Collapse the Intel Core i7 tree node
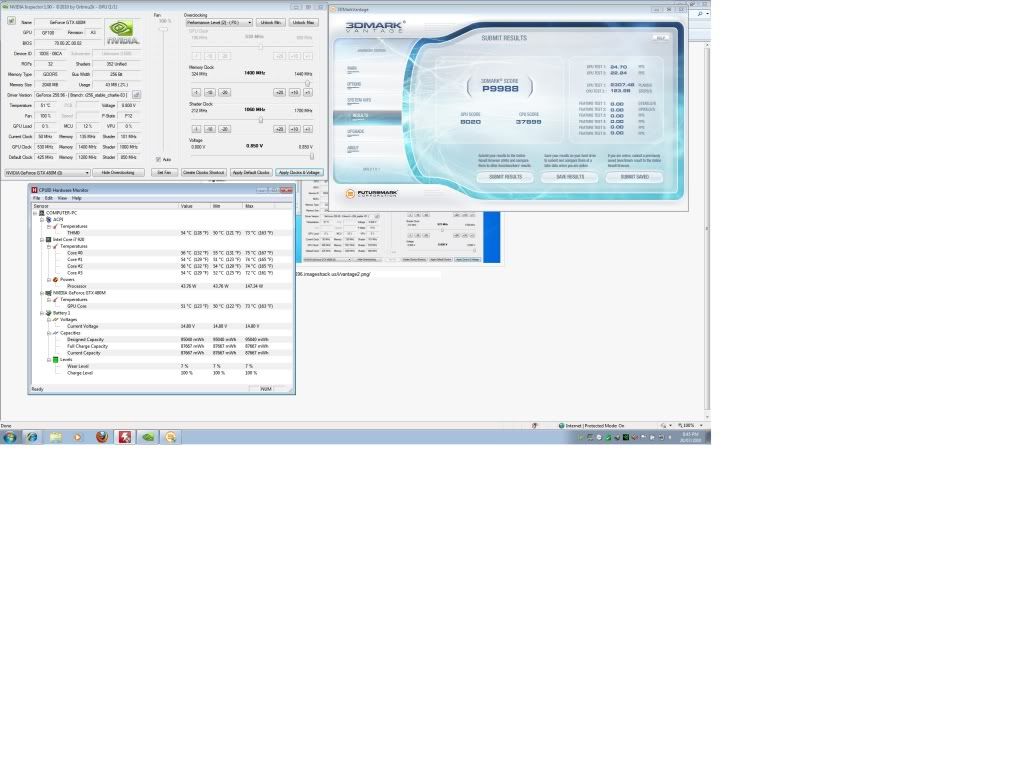 click(x=42, y=240)
